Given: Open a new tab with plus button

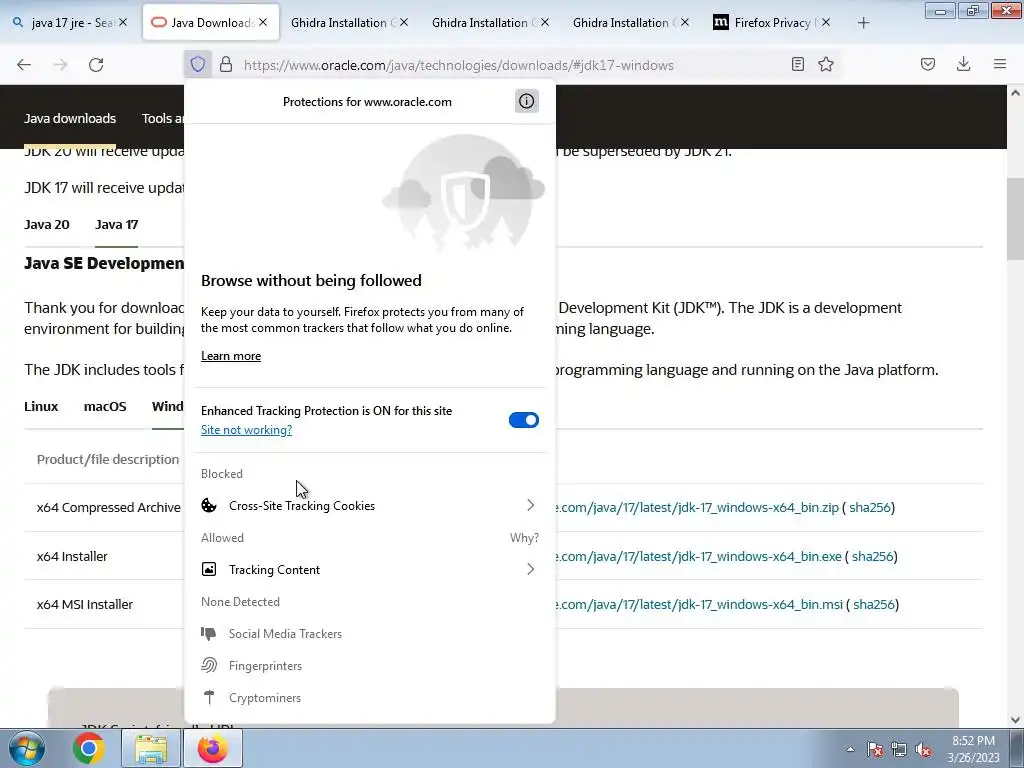Looking at the screenshot, I should coord(863,23).
